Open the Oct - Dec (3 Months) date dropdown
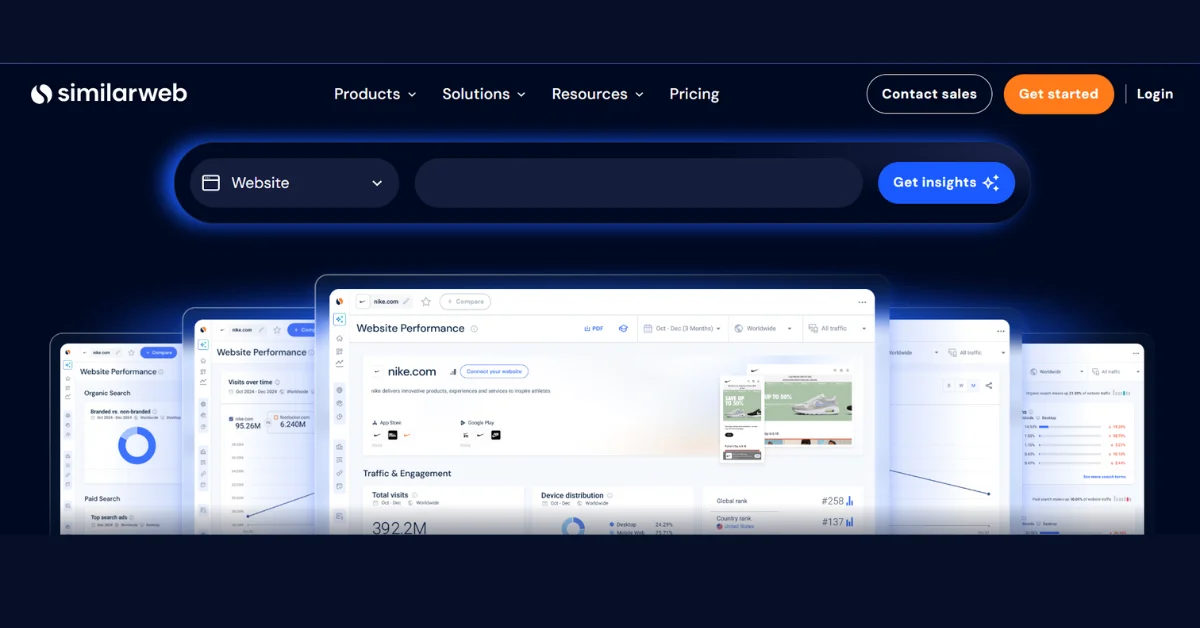This screenshot has height=628, width=1200. click(681, 328)
